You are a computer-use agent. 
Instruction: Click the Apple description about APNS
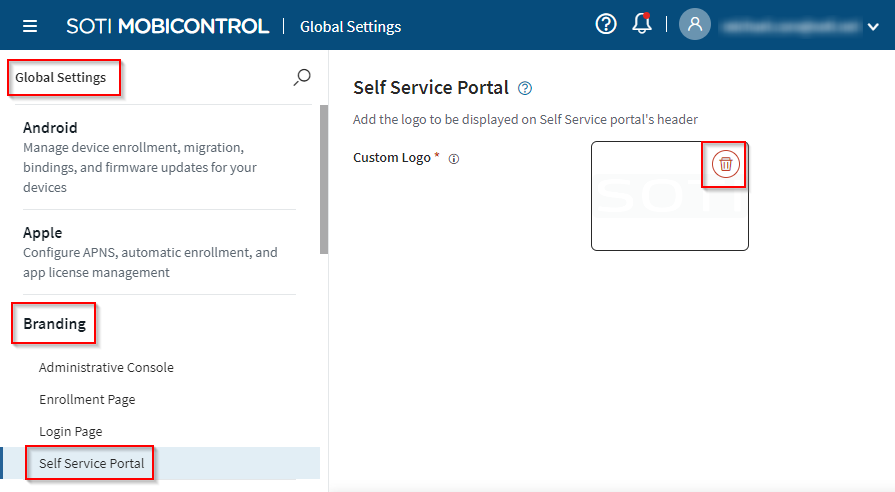click(x=150, y=263)
